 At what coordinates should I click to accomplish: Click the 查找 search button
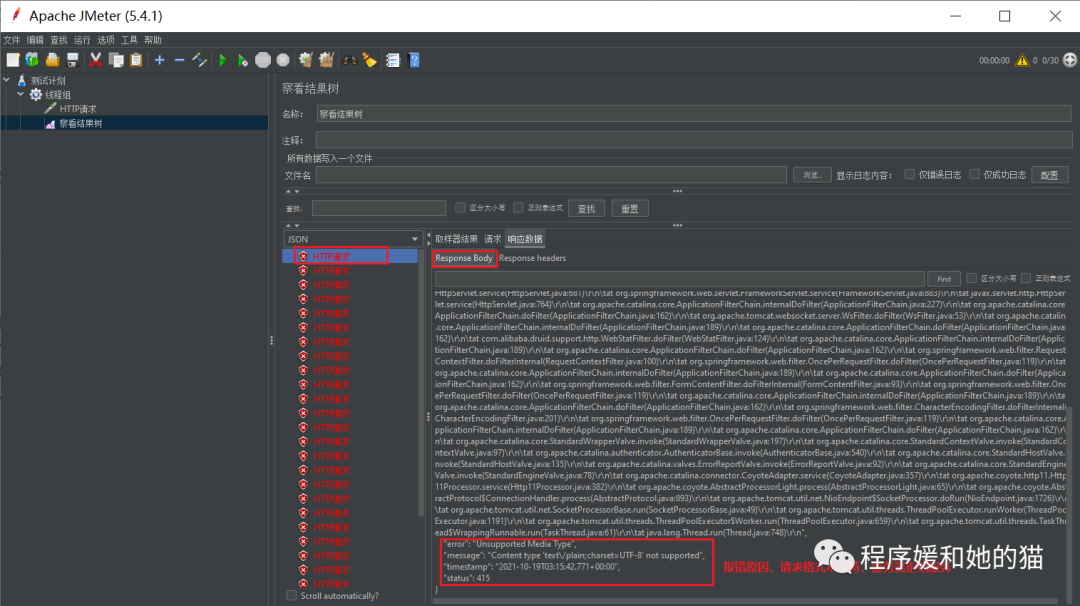(586, 209)
